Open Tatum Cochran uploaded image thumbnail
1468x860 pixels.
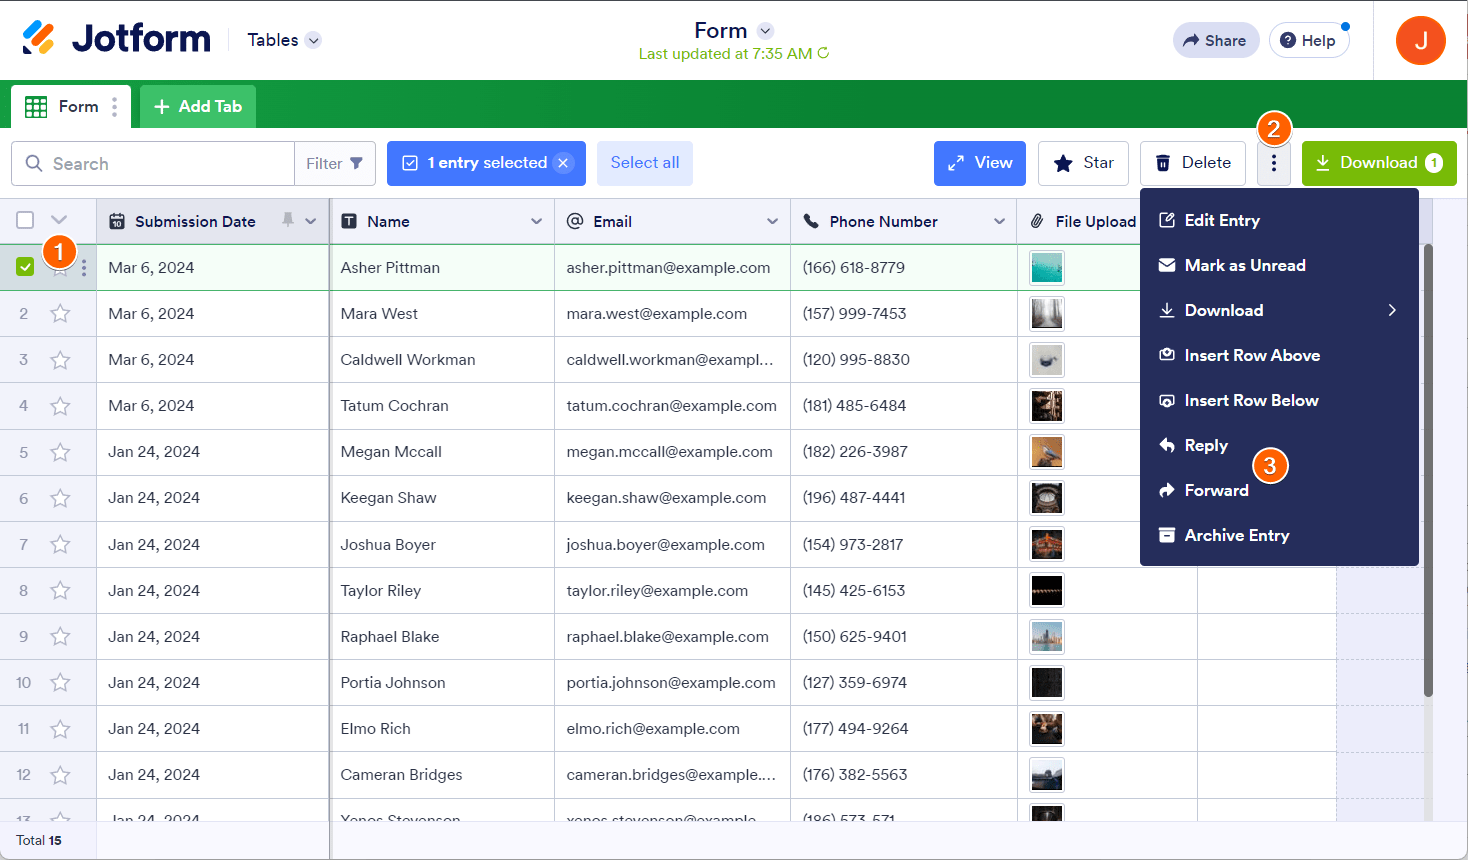(1047, 406)
